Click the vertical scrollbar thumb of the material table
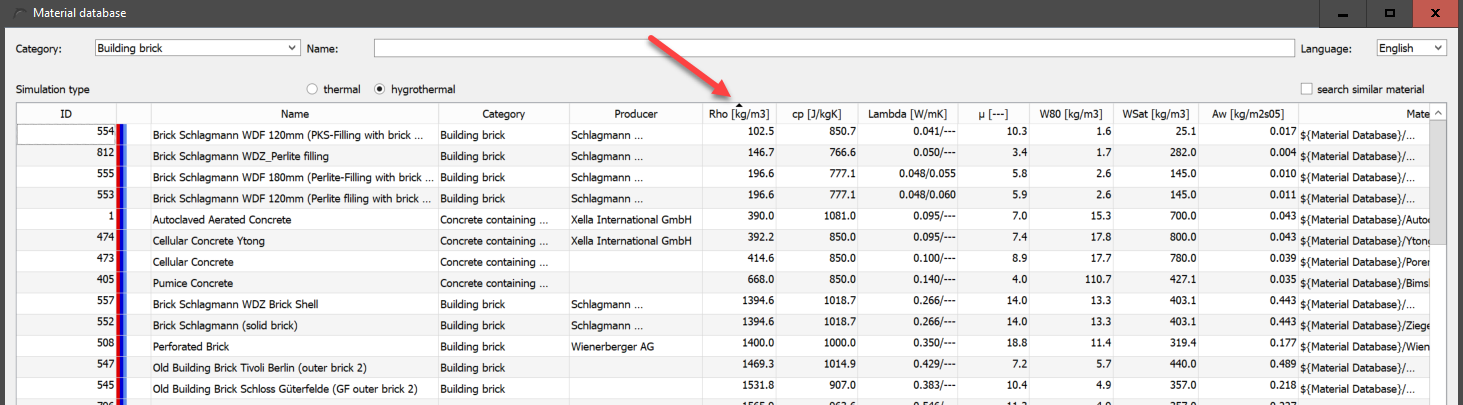1463x405 pixels. [x=1438, y=184]
